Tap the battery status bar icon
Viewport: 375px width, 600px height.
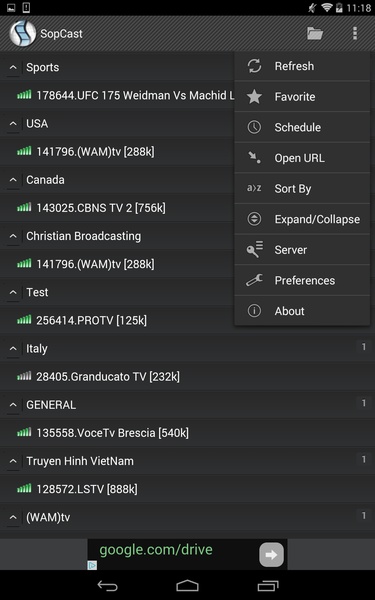(339, 8)
